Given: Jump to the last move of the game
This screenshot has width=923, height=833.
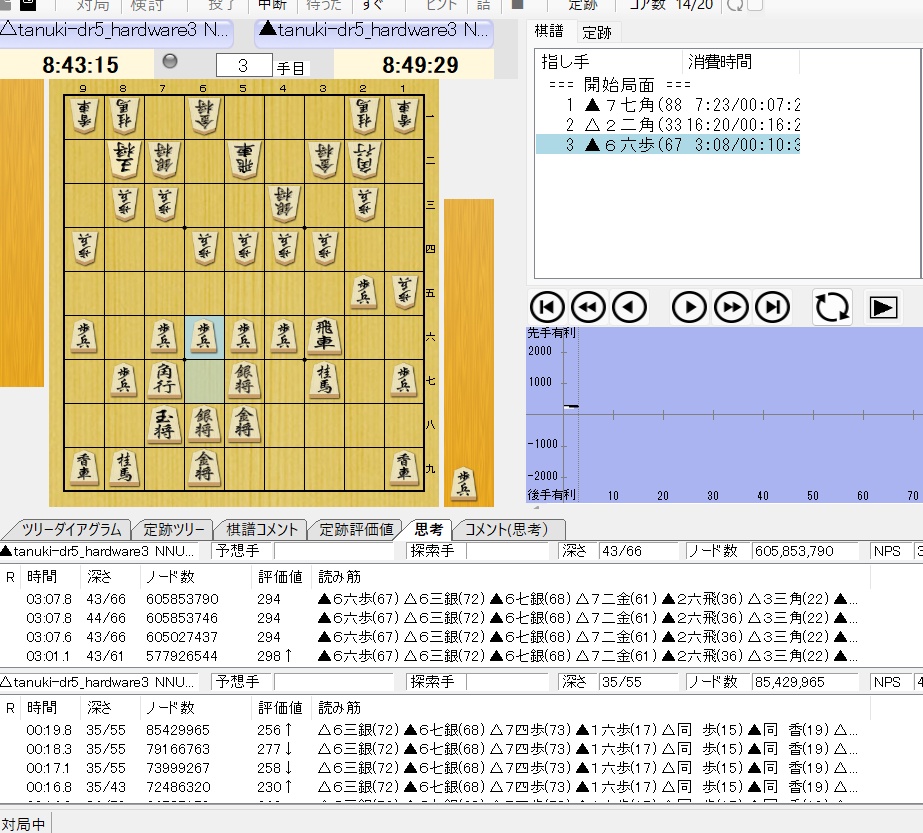Looking at the screenshot, I should (x=772, y=307).
